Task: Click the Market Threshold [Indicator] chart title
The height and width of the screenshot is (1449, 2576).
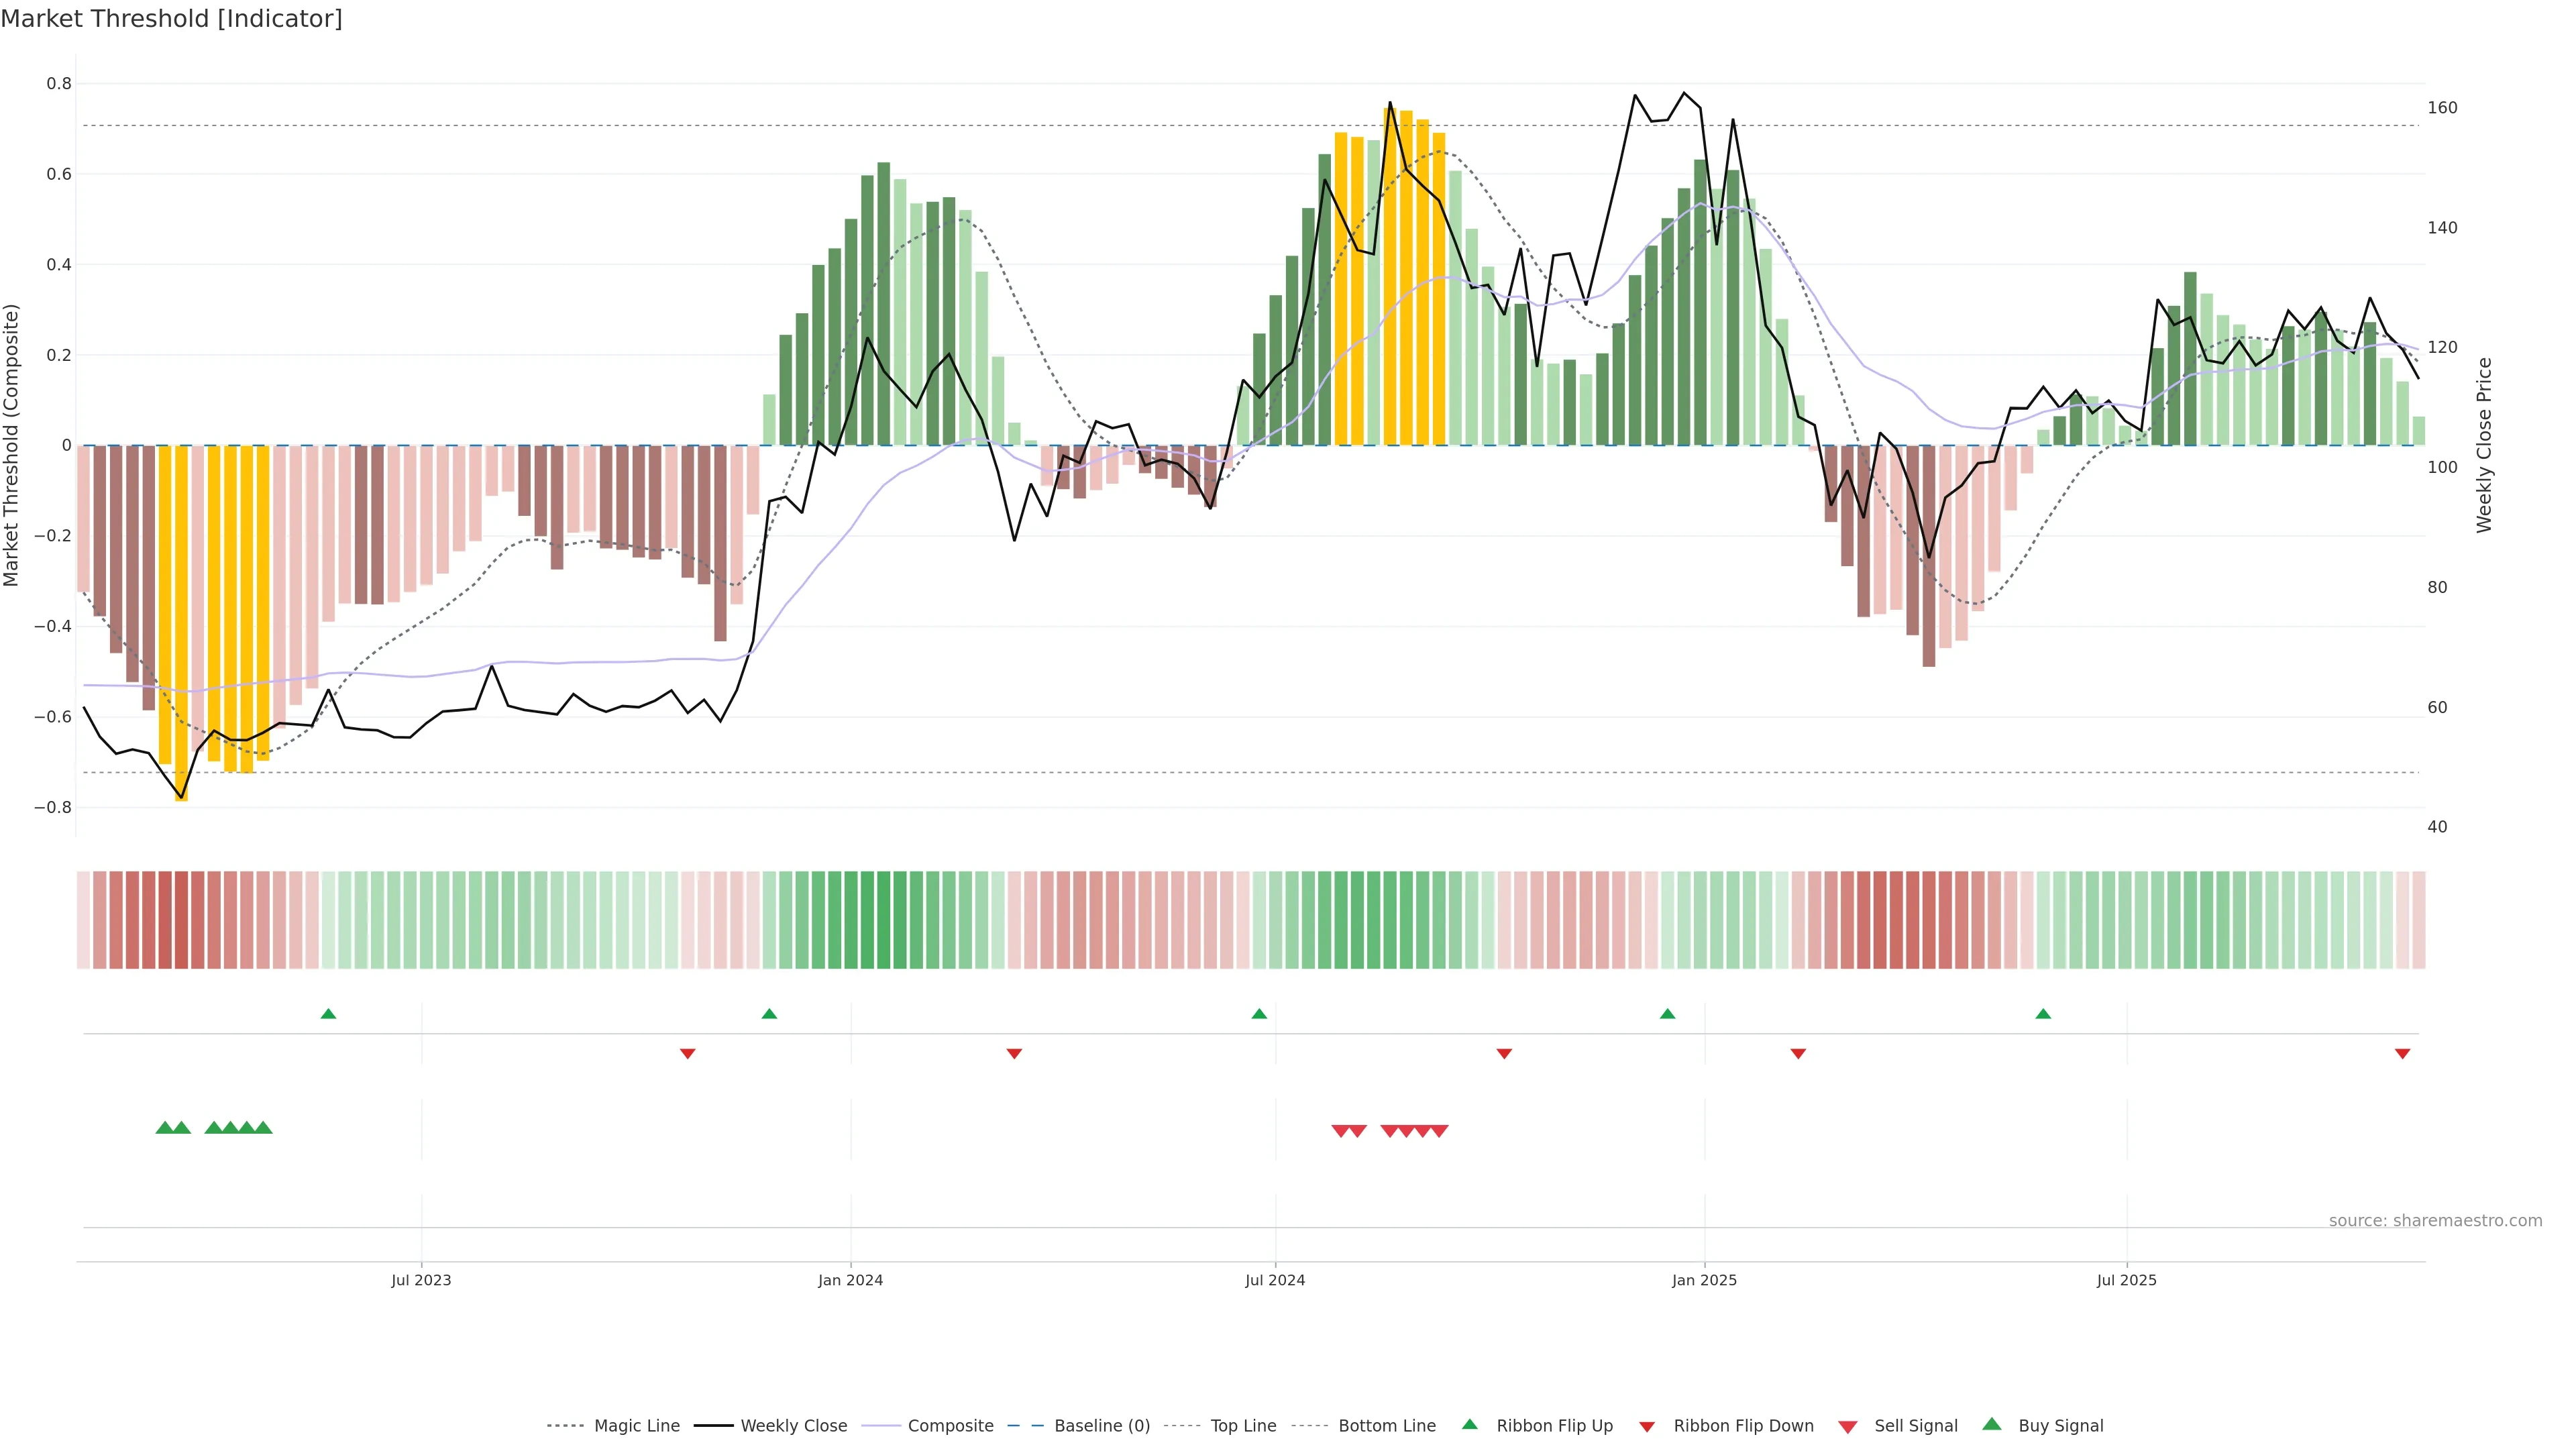Action: pyautogui.click(x=171, y=19)
